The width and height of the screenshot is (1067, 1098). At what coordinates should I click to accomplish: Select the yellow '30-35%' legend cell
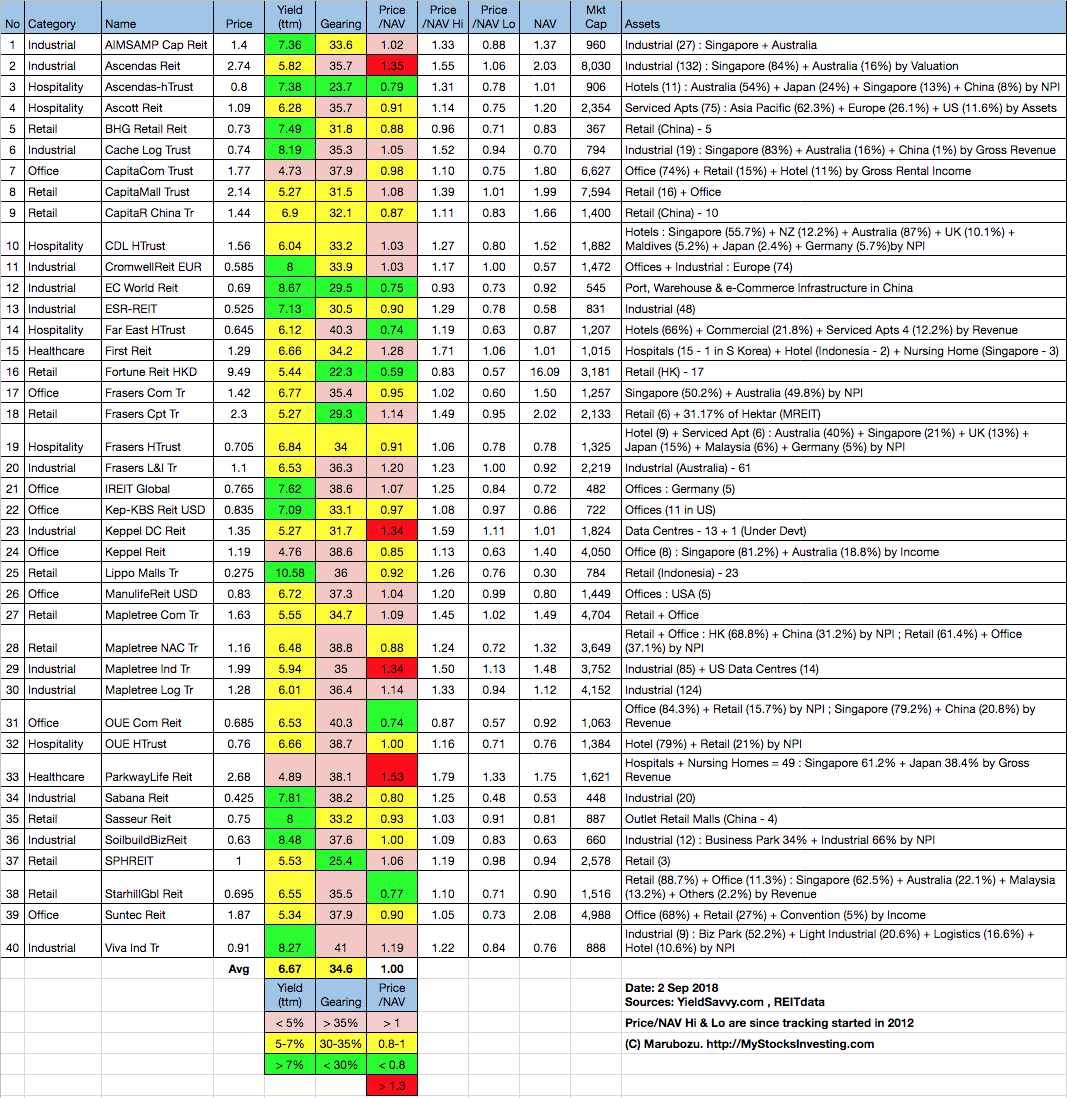tap(341, 1044)
